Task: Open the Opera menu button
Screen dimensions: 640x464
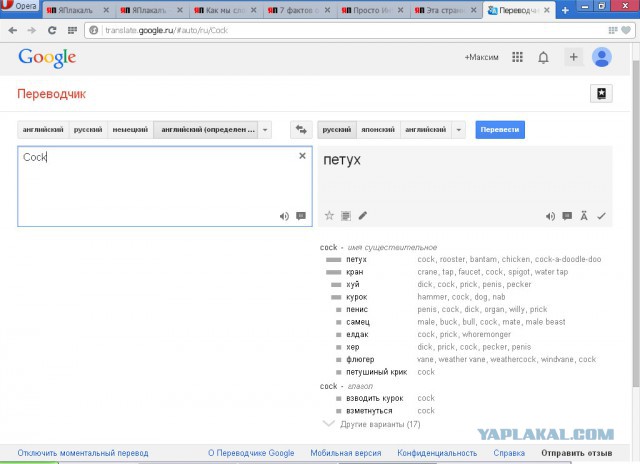Action: click(20, 6)
